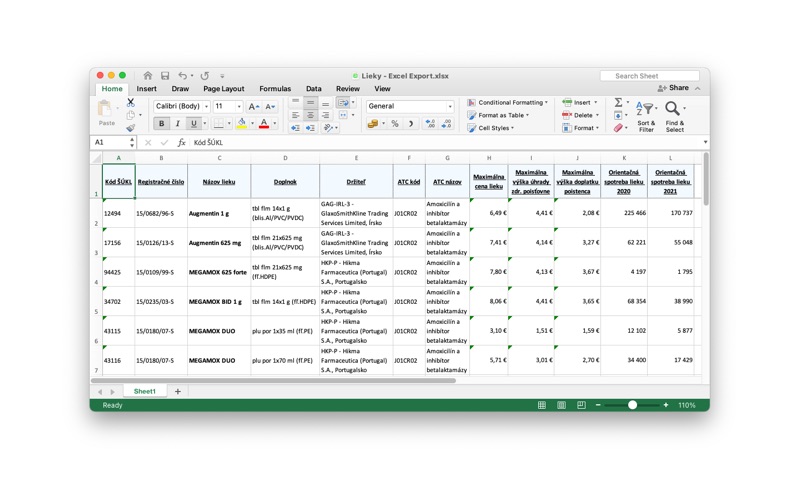Open the Format cells dropdown

coord(581,128)
